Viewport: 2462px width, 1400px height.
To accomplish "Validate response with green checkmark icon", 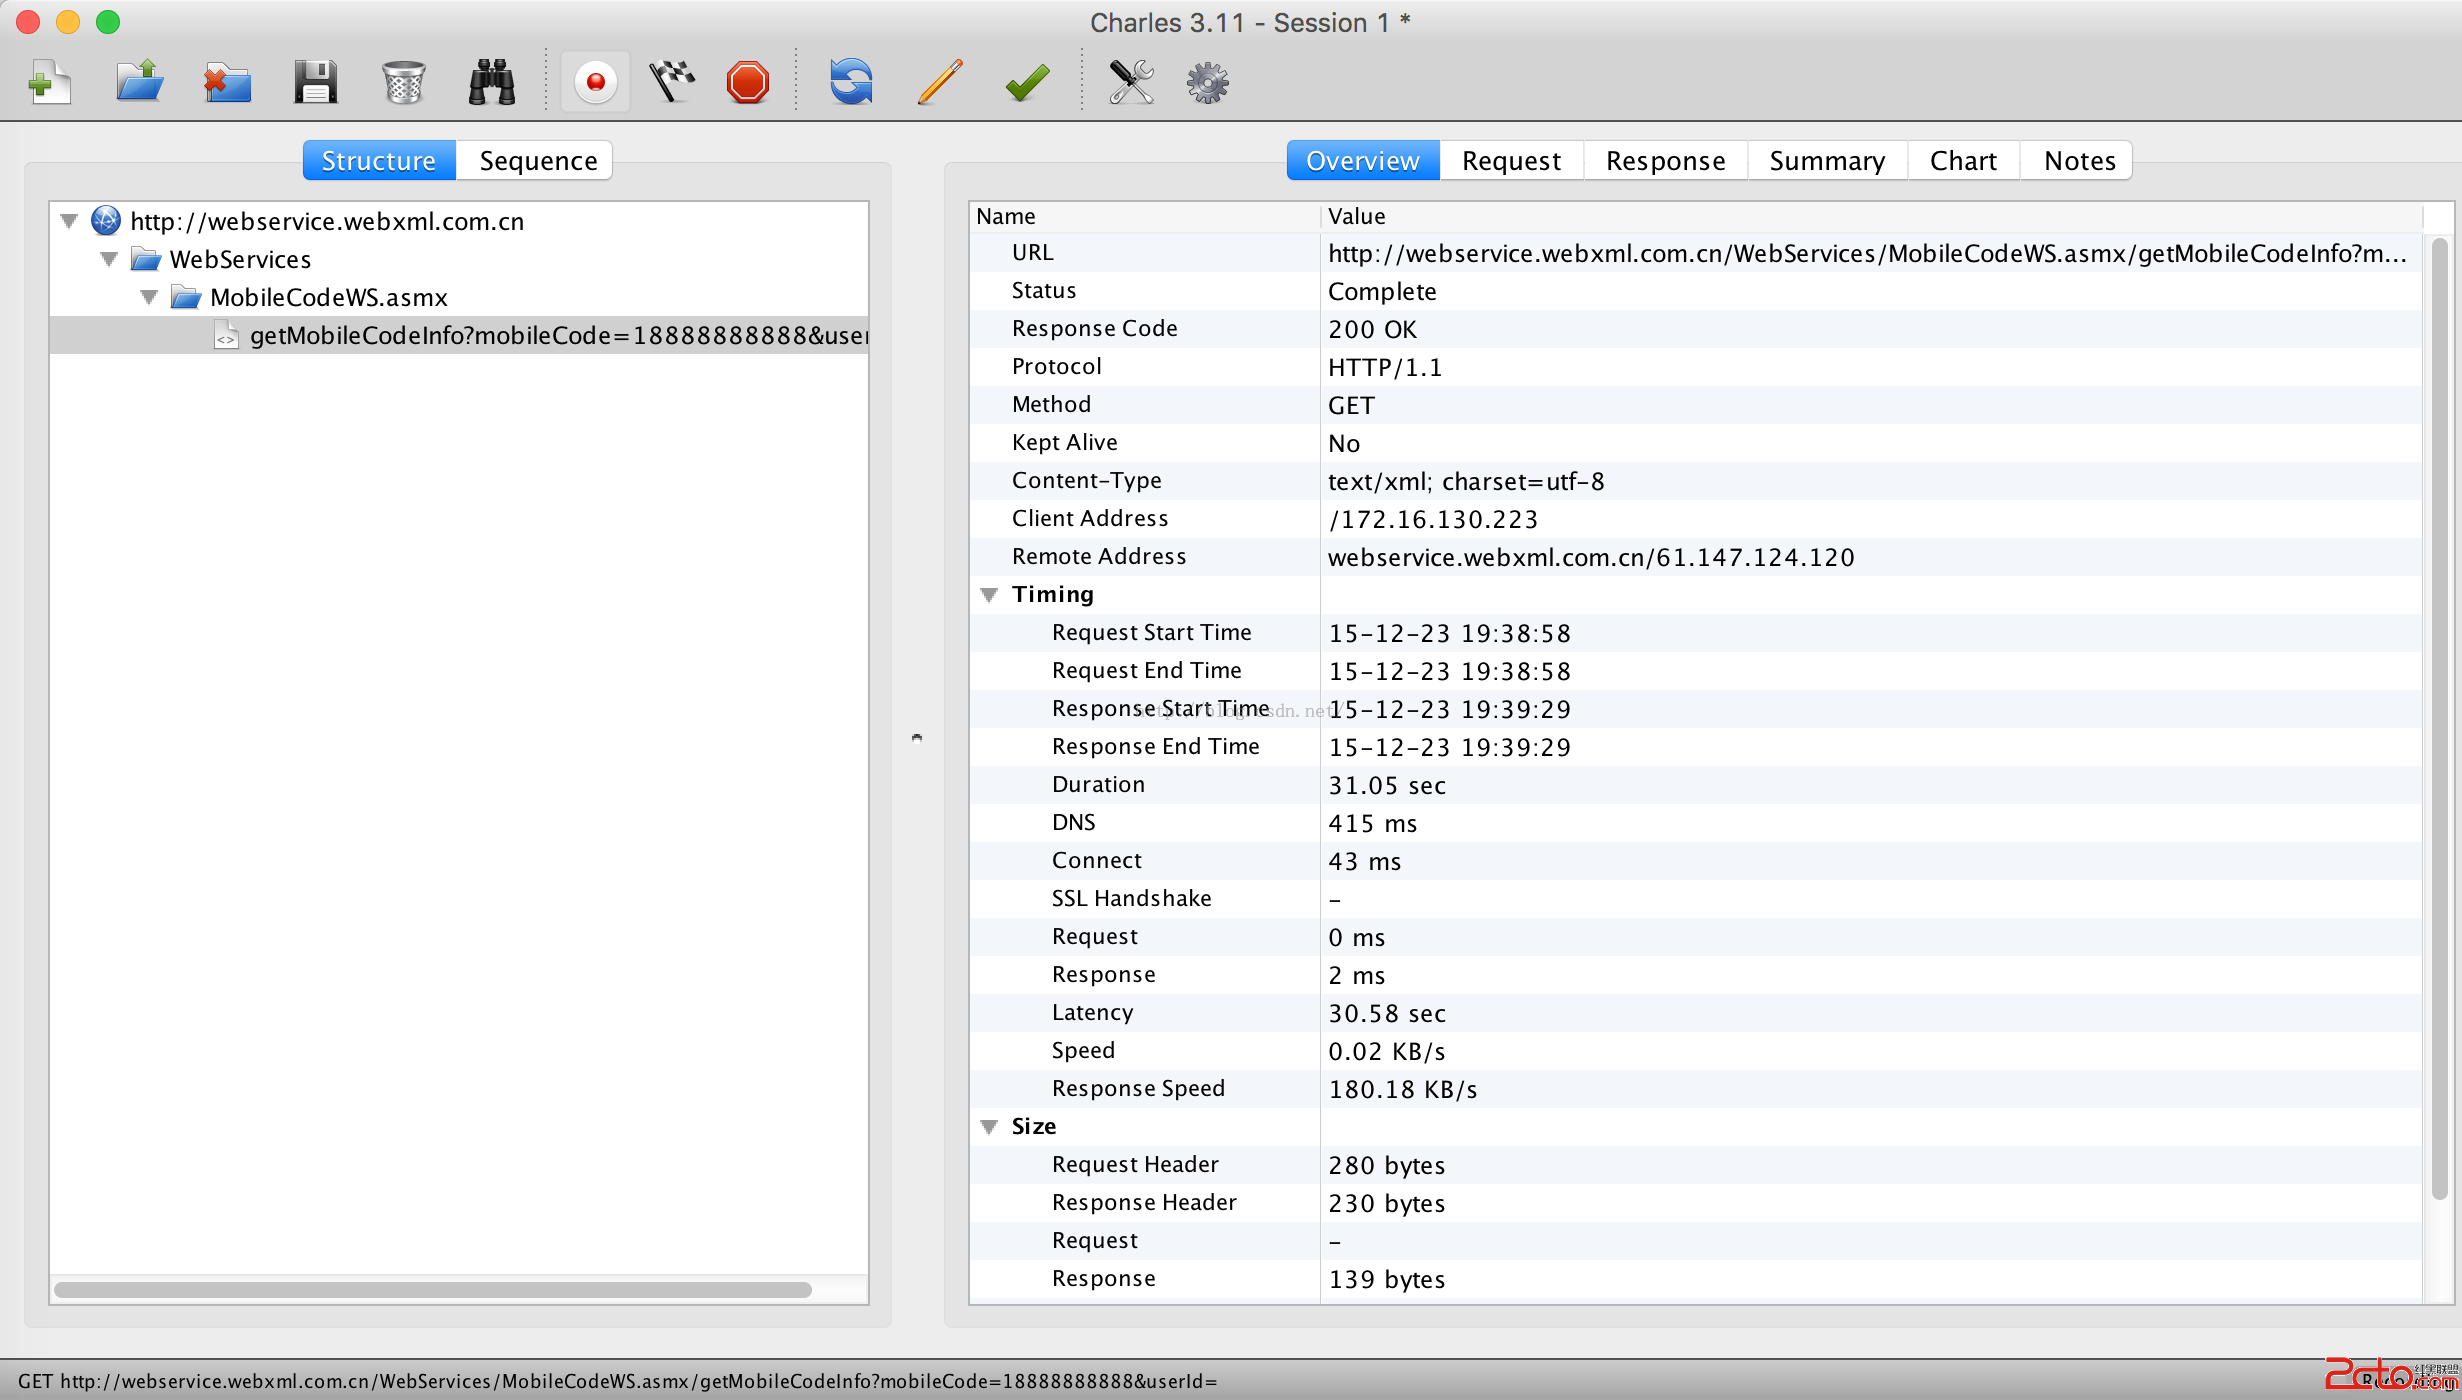I will 1027,82.
